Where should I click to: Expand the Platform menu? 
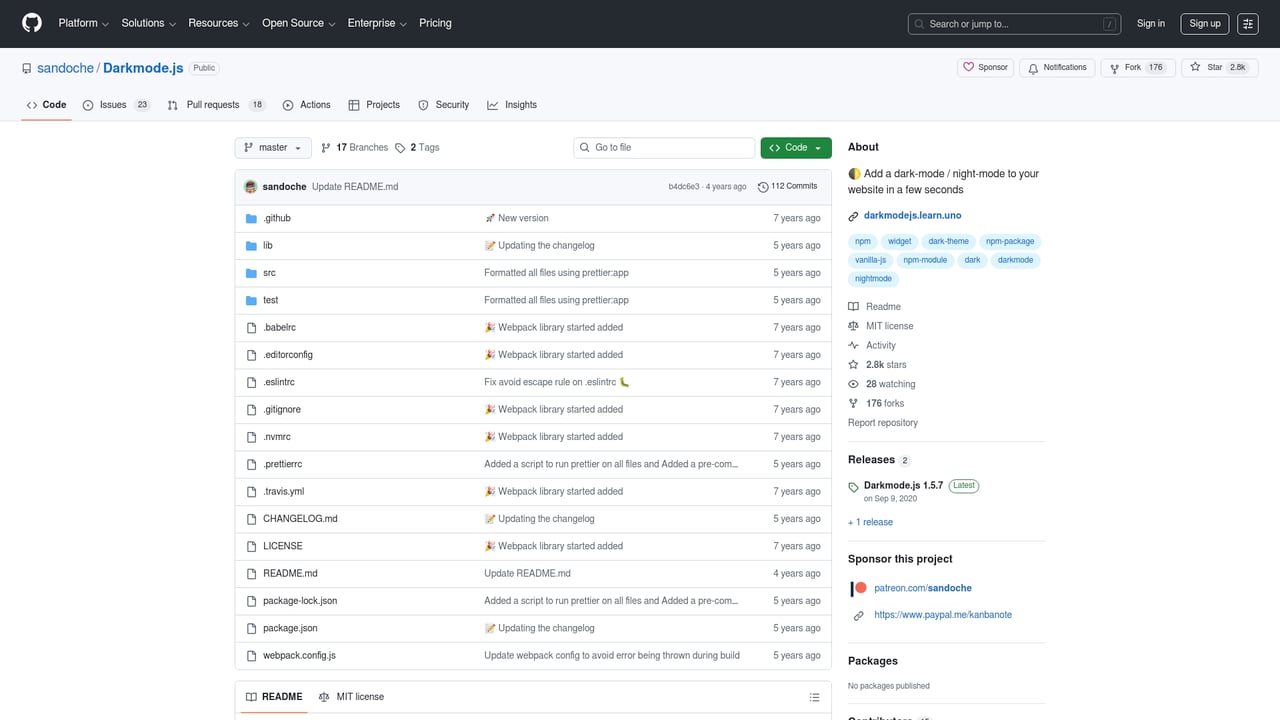click(81, 23)
